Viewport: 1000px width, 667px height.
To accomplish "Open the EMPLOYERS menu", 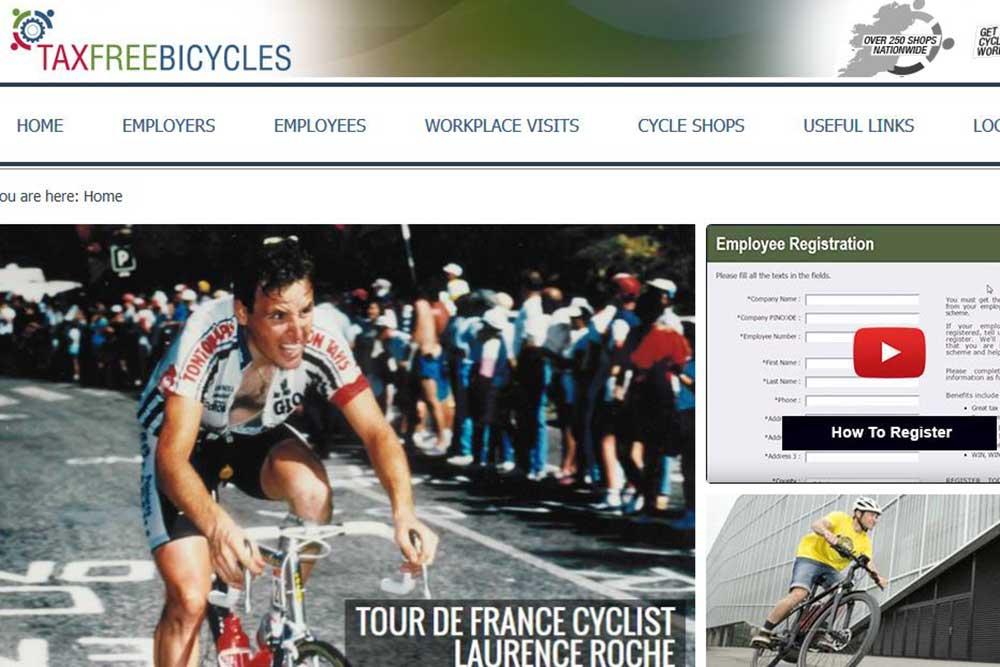I will pyautogui.click(x=168, y=126).
